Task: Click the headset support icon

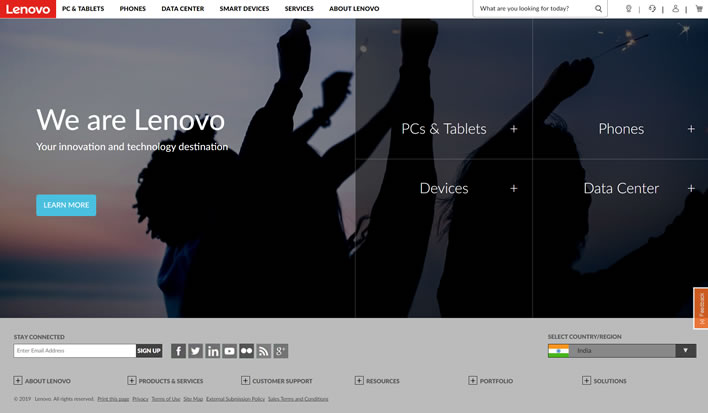Action: pyautogui.click(x=652, y=9)
